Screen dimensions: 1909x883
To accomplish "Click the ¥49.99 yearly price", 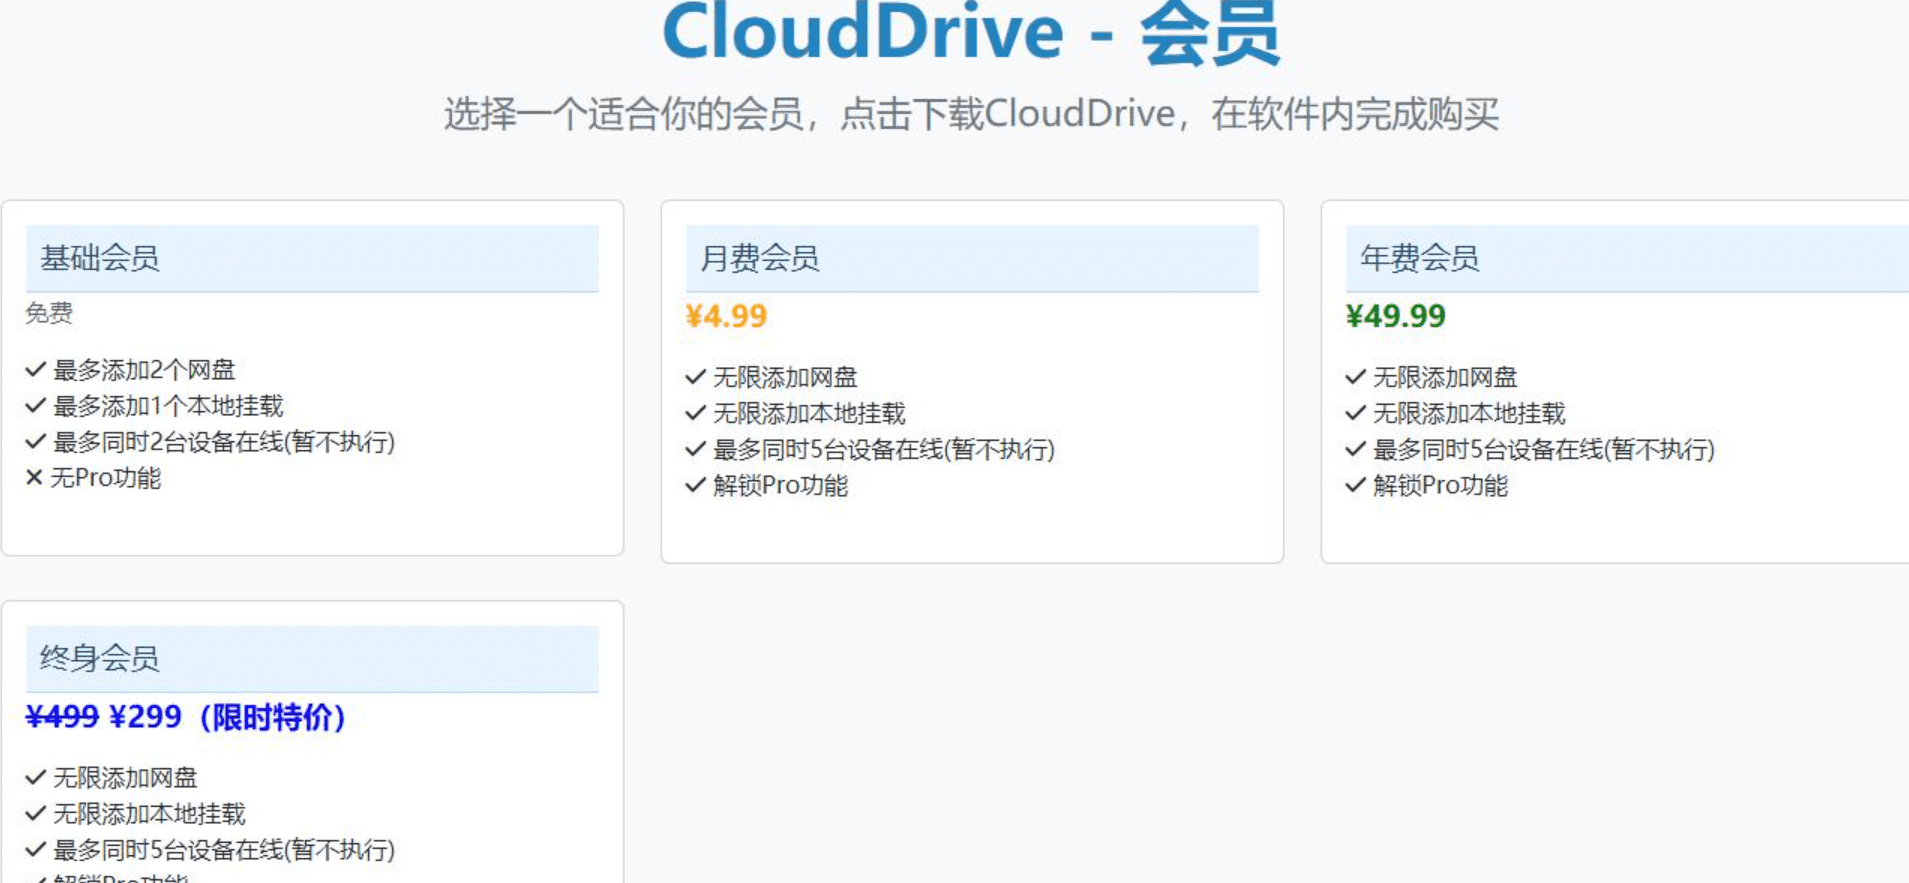I will (1395, 317).
